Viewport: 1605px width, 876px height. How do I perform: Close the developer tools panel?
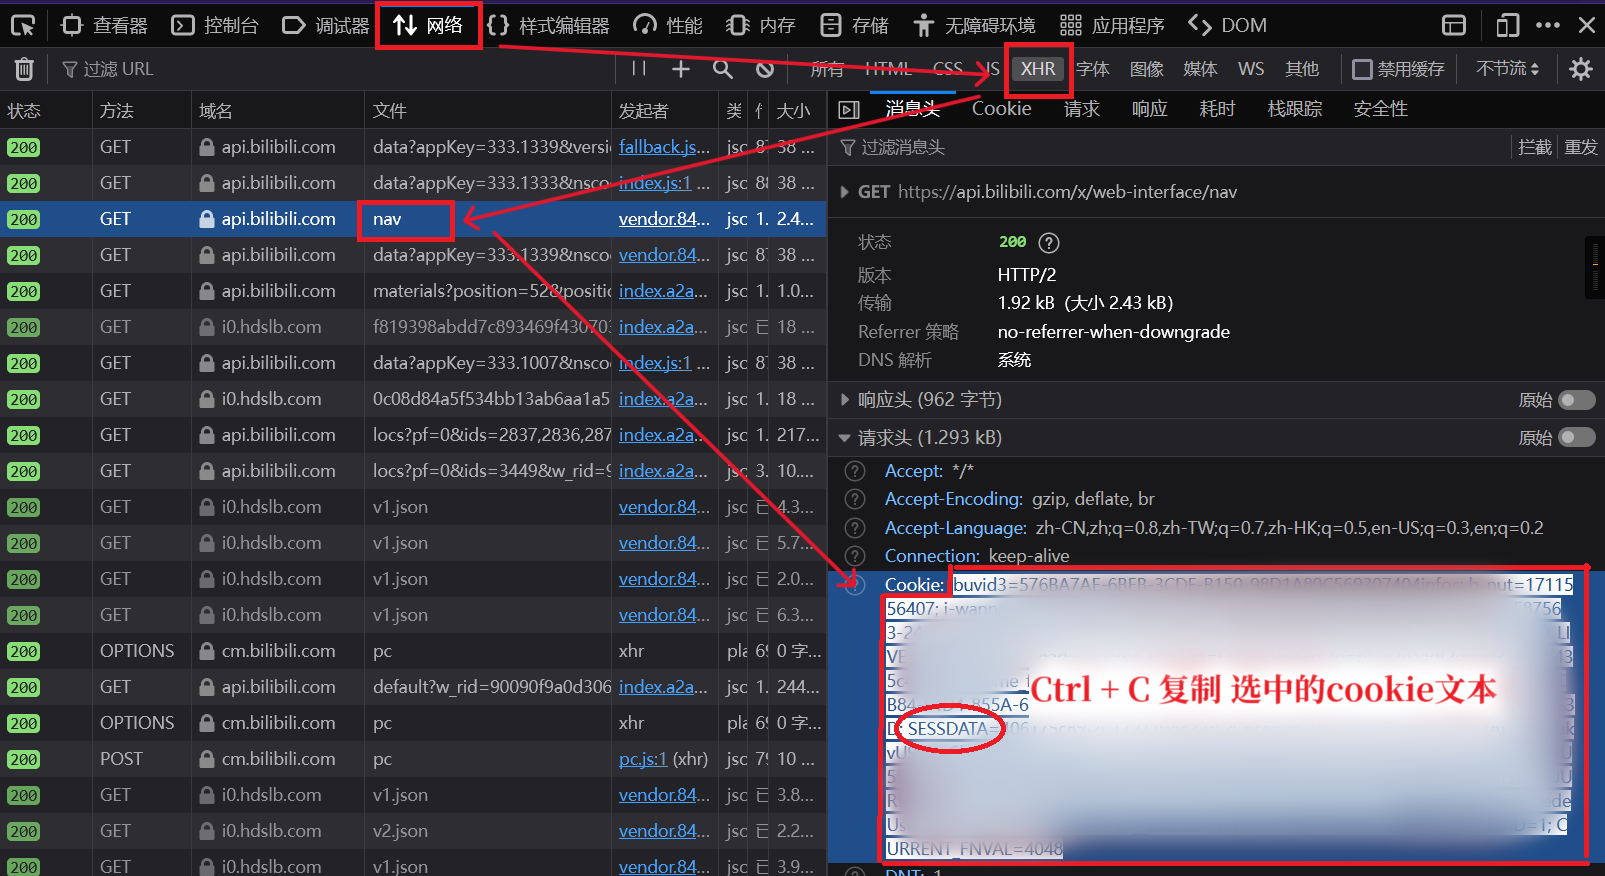pos(1587,25)
